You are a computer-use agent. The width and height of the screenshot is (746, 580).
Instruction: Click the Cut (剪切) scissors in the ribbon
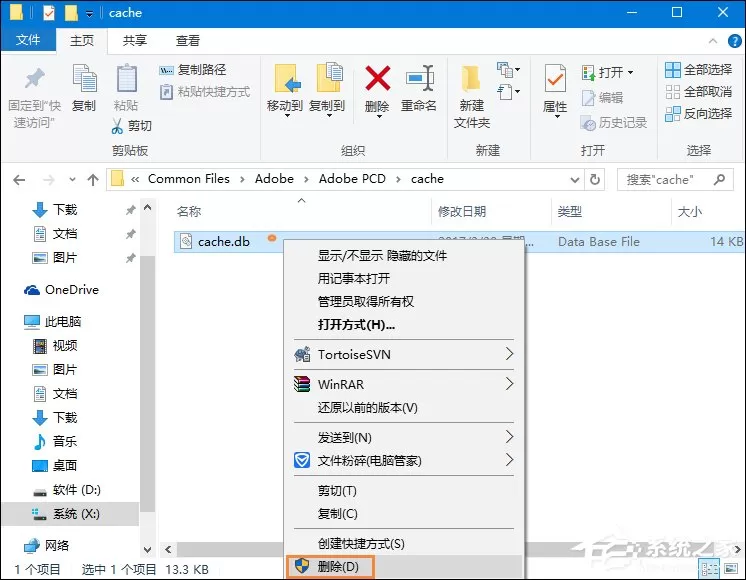pos(131,126)
